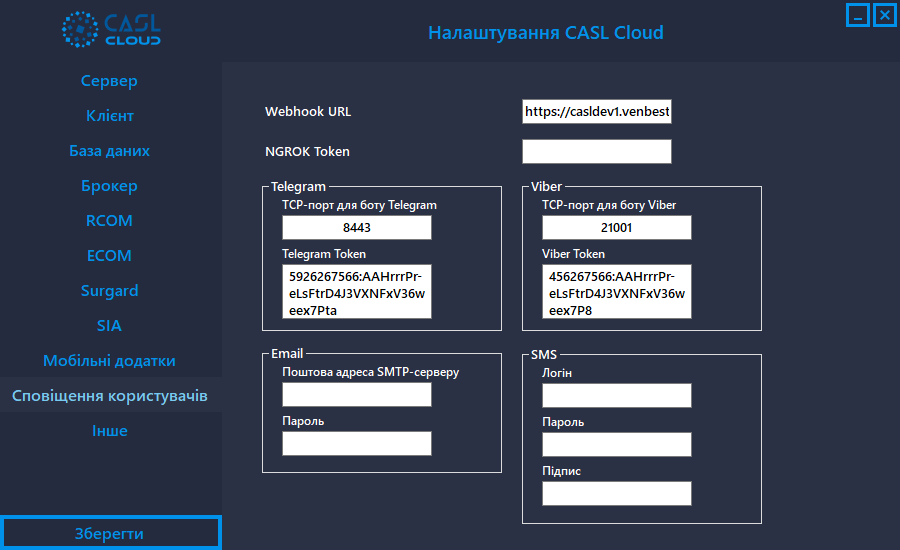Edit Telegram bot TCP port 8443

(356, 227)
